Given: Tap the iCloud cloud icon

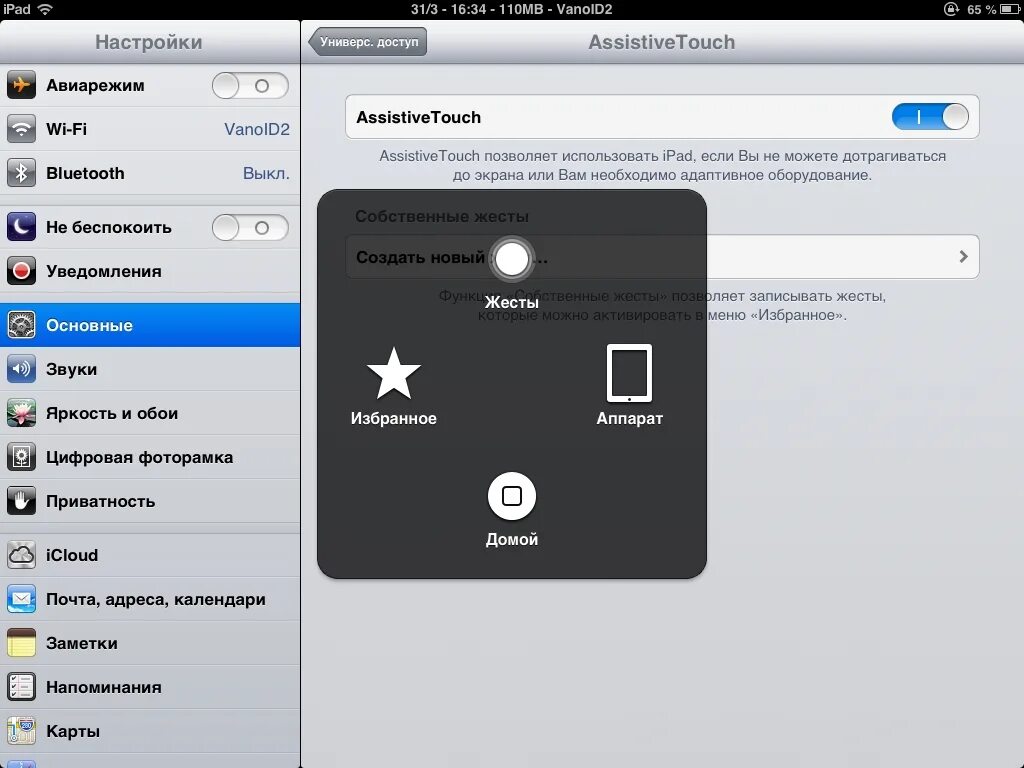Looking at the screenshot, I should pyautogui.click(x=21, y=555).
